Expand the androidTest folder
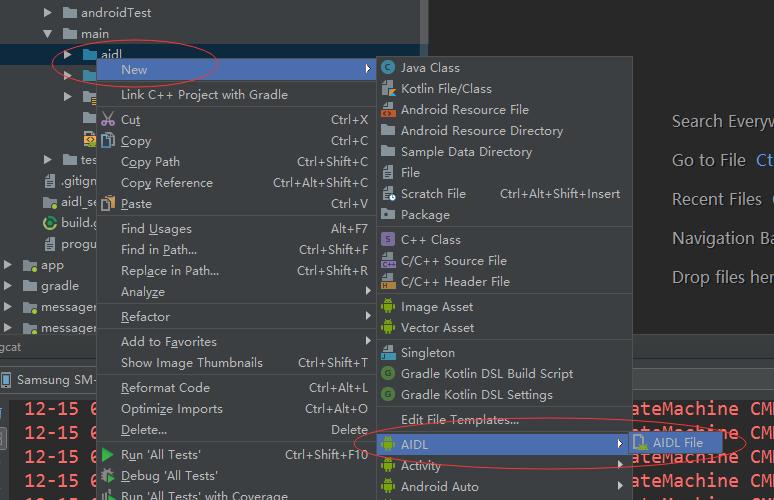This screenshot has height=500, width=774. [x=47, y=12]
